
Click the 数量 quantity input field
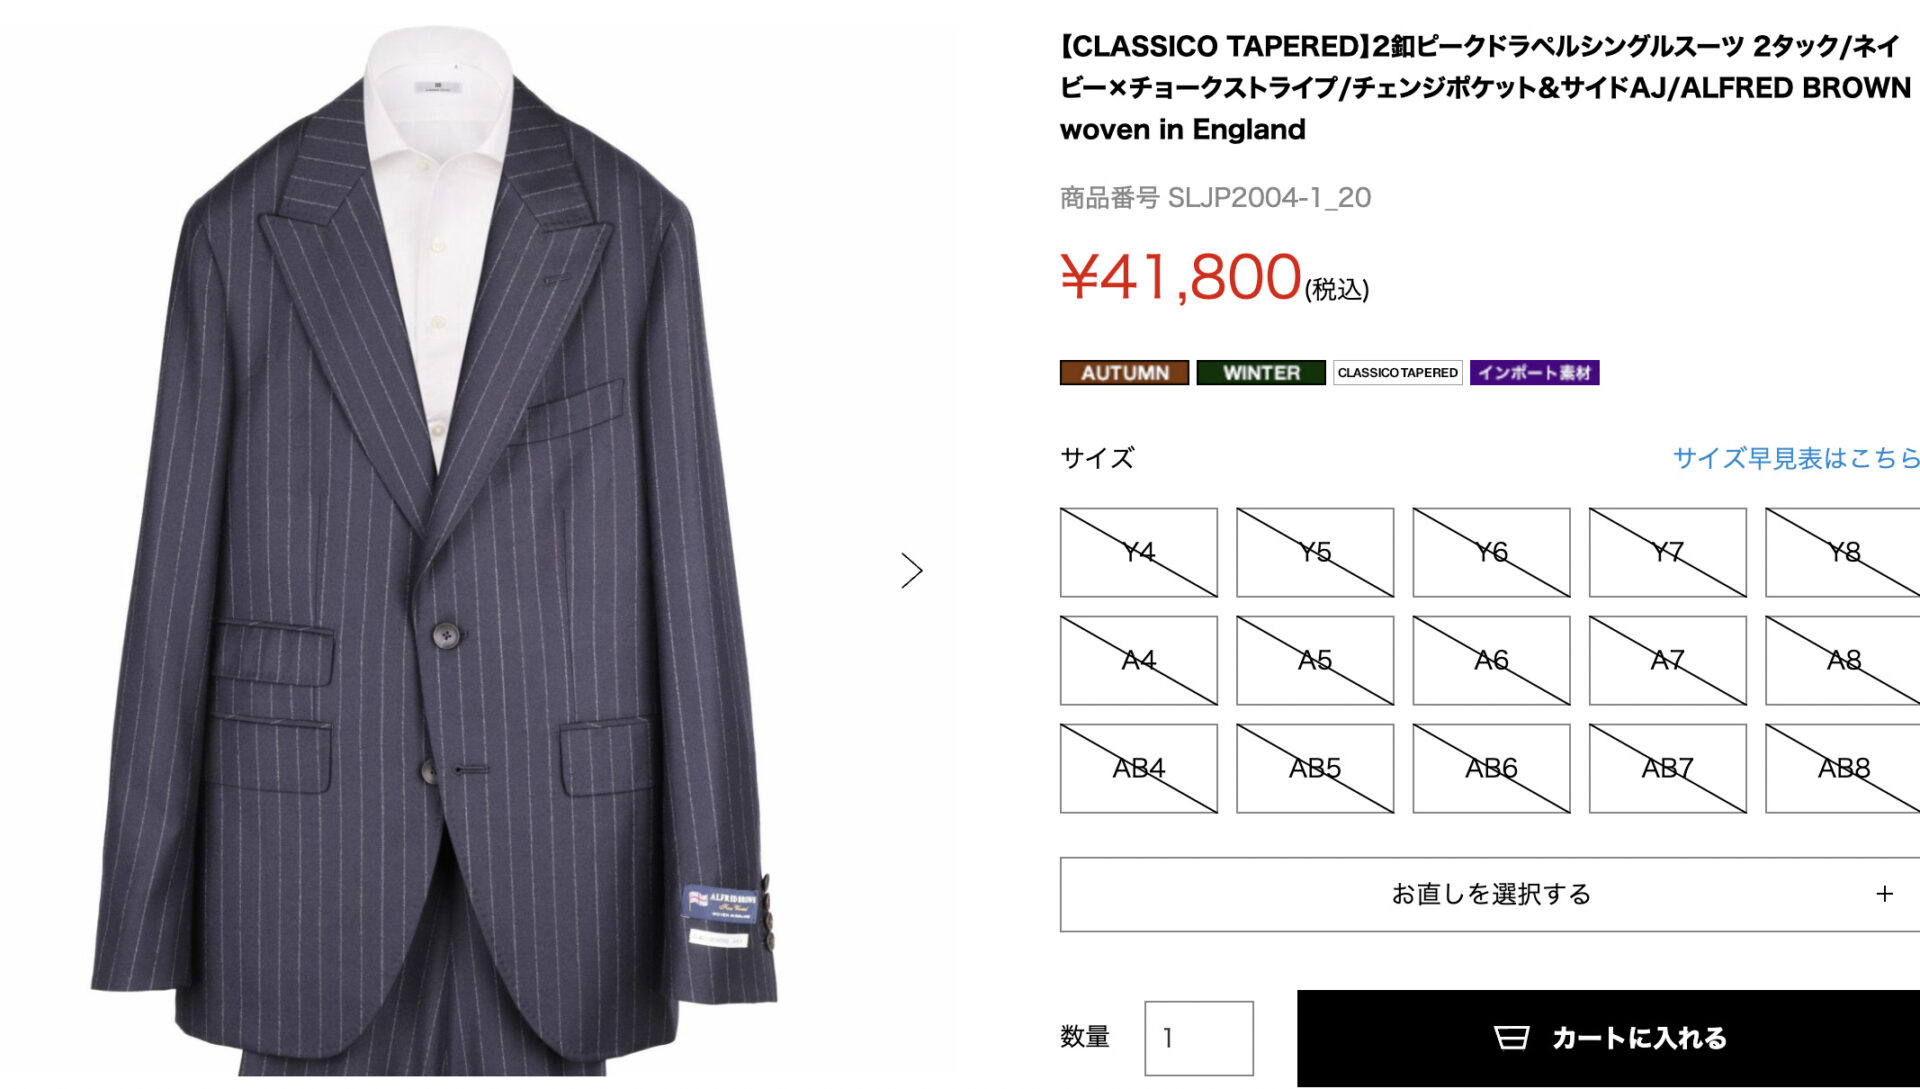(x=1199, y=1038)
